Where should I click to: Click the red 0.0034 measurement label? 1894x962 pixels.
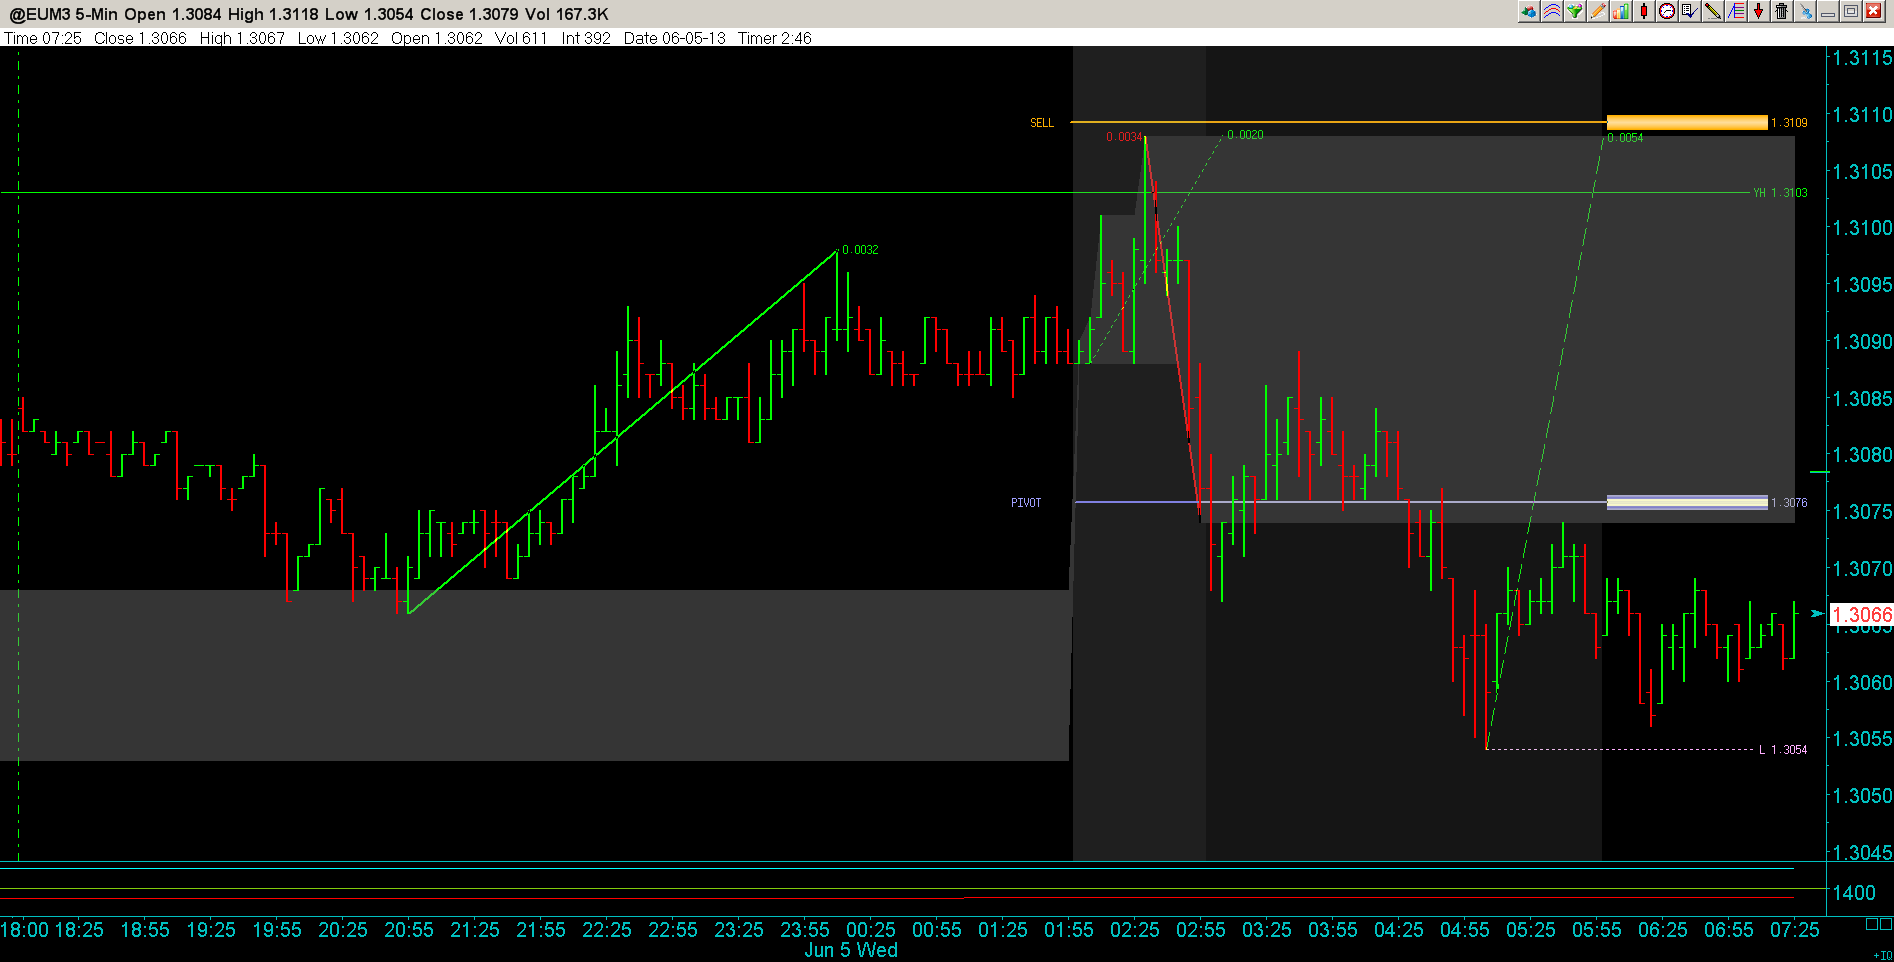click(1124, 137)
